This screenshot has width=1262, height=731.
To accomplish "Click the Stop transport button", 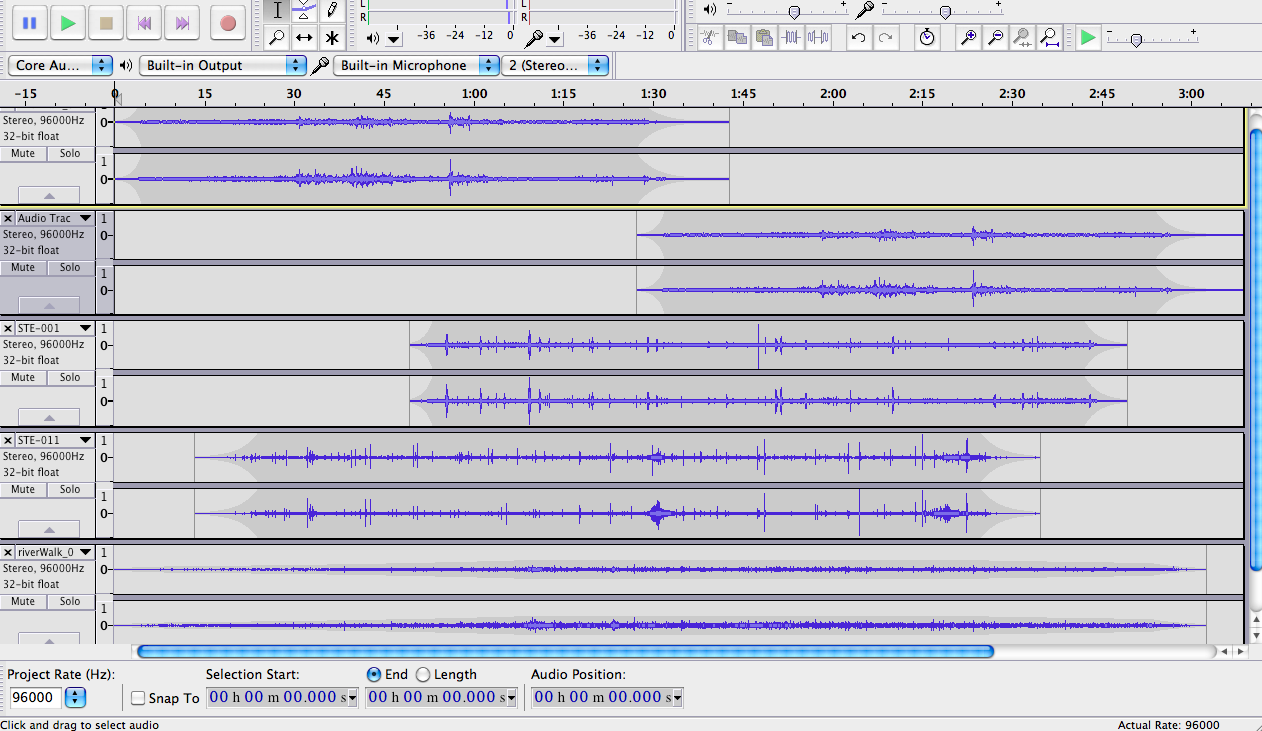I will (x=106, y=22).
